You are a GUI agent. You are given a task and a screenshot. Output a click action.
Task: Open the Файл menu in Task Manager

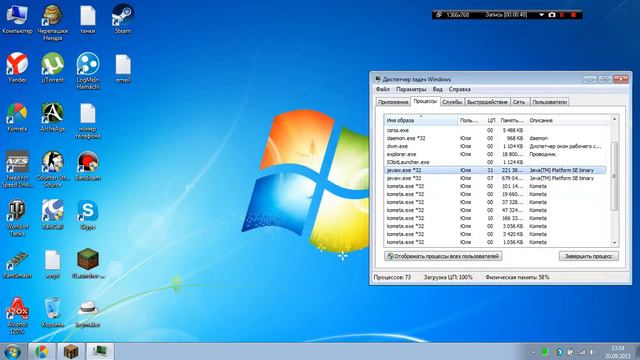pyautogui.click(x=382, y=89)
